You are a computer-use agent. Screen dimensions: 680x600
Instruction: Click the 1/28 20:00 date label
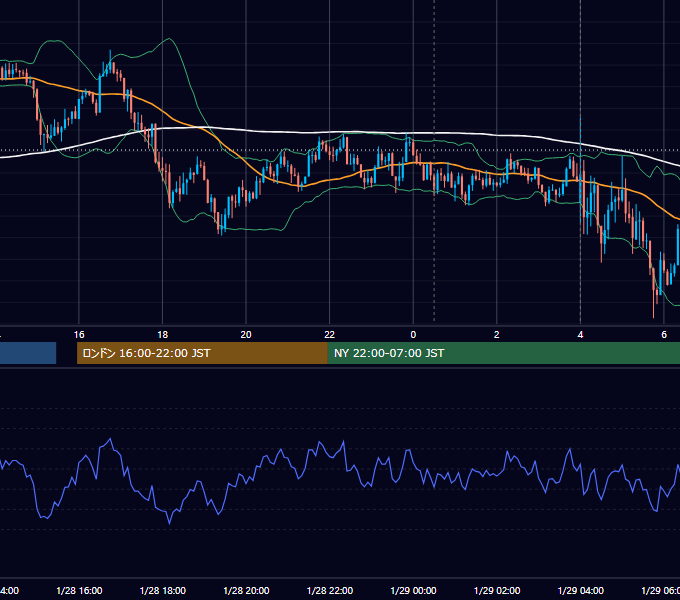[246, 590]
